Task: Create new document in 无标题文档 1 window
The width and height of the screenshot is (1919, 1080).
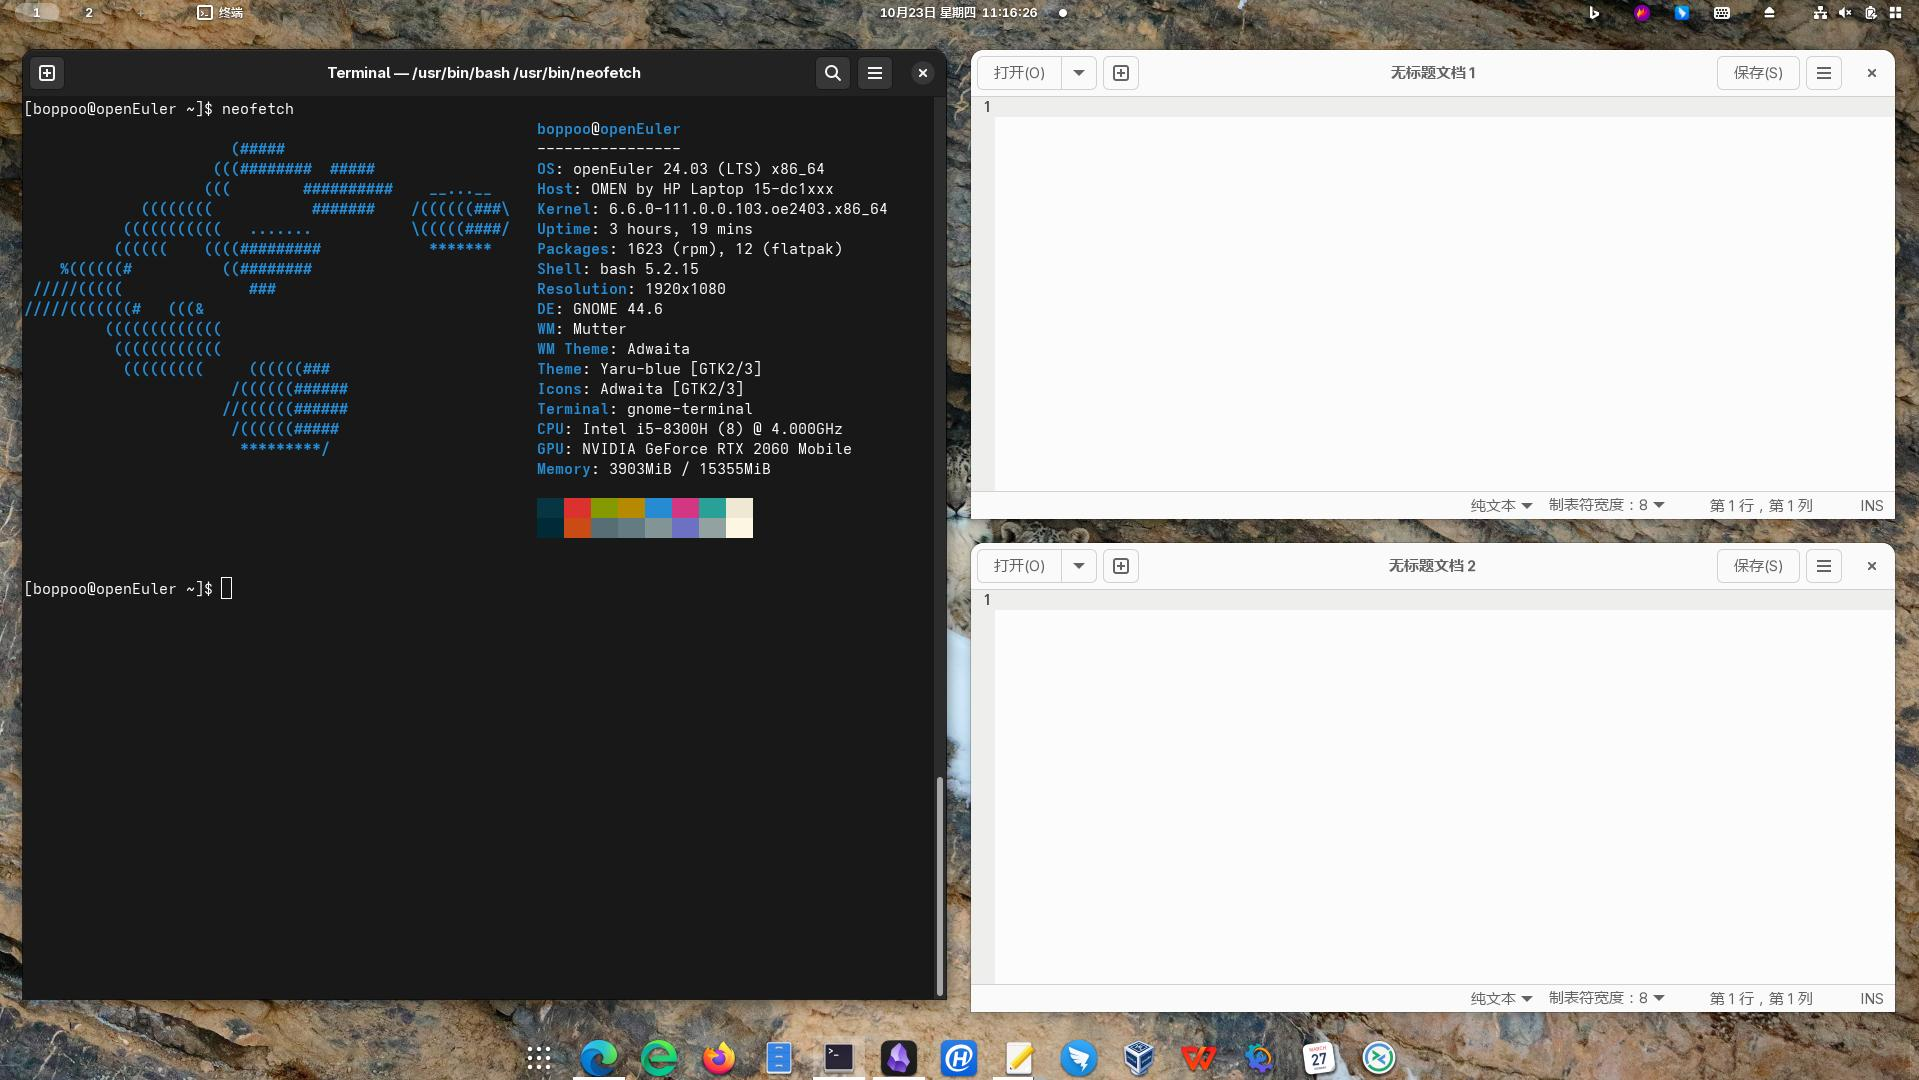Action: pyautogui.click(x=1121, y=73)
